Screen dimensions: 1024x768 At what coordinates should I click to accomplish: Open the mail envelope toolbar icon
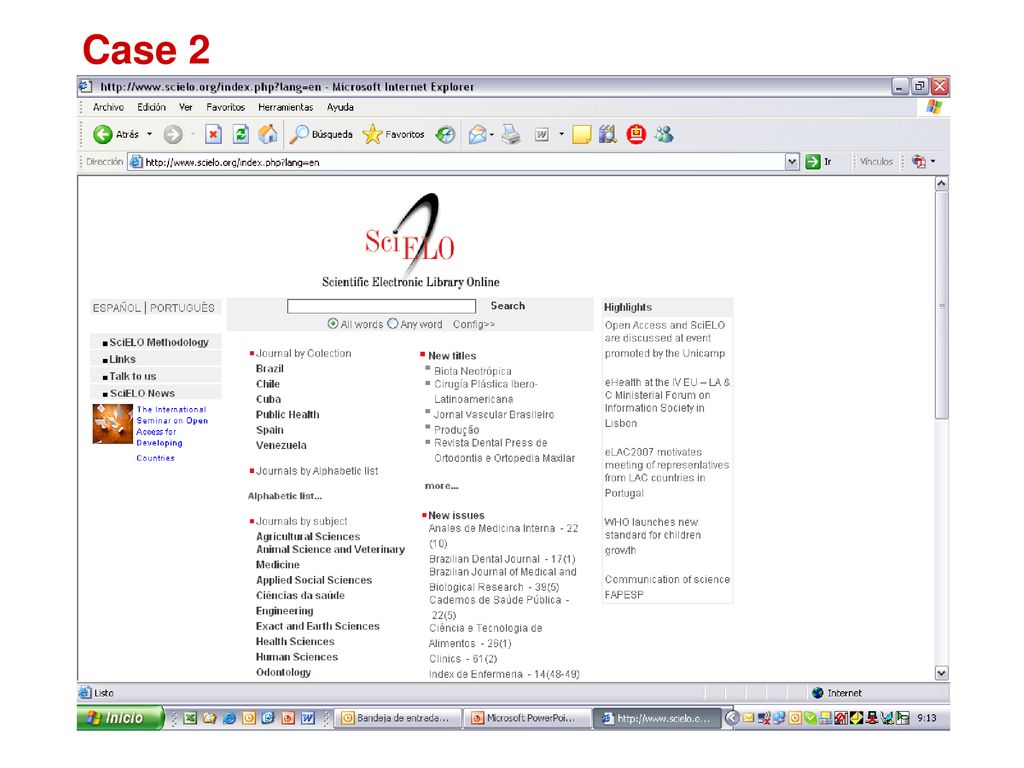pyautogui.click(x=477, y=135)
